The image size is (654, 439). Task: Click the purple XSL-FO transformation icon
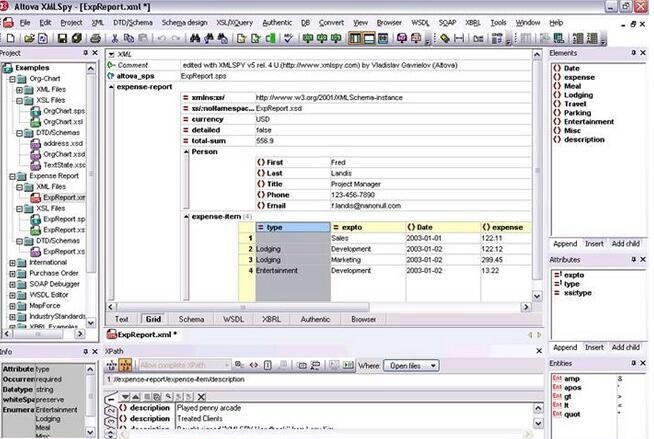pyautogui.click(x=402, y=38)
